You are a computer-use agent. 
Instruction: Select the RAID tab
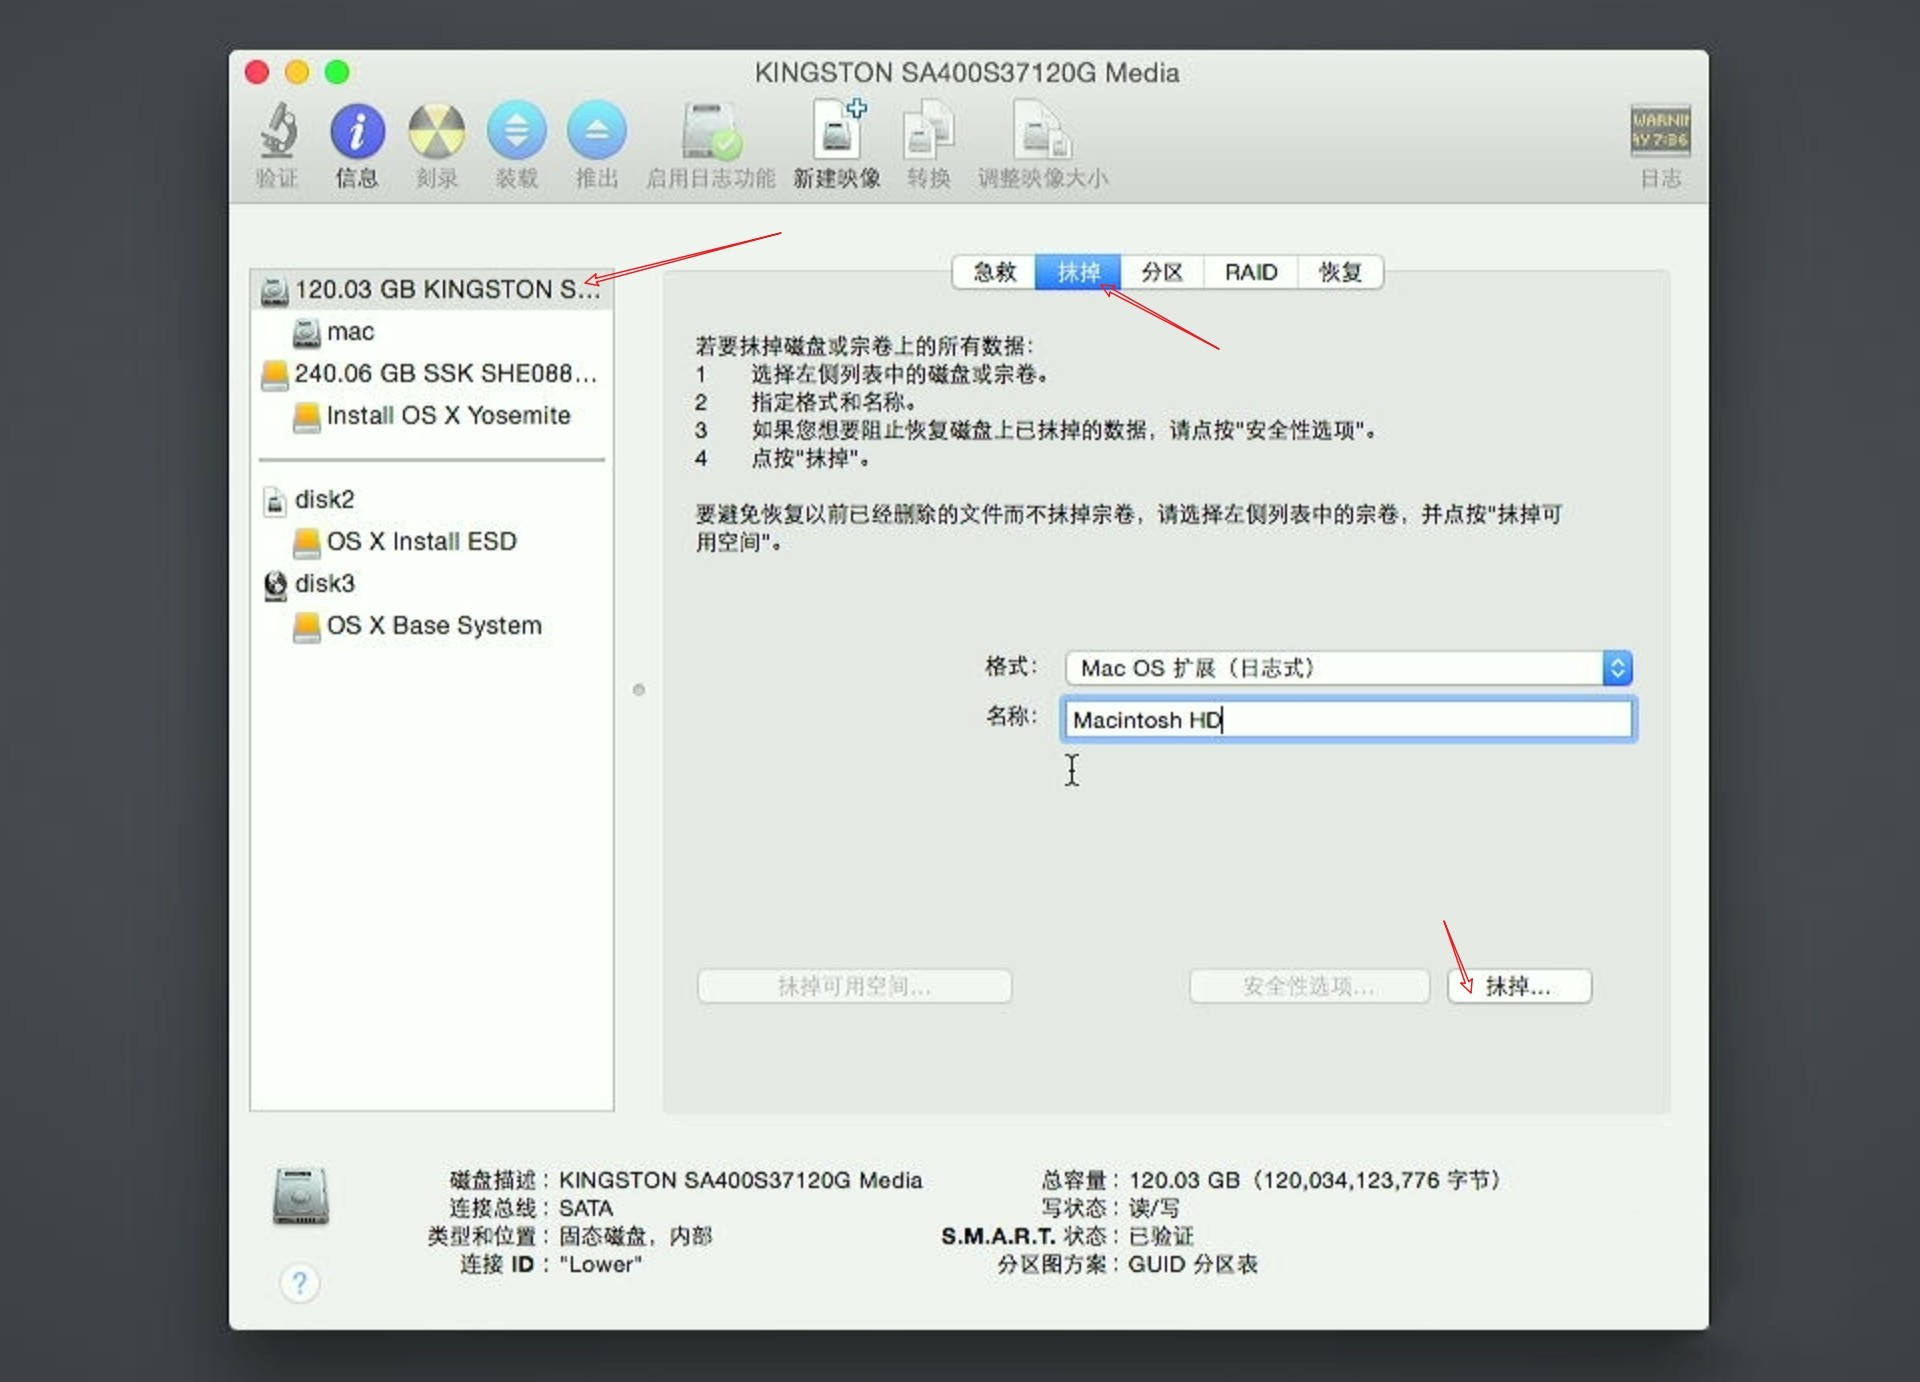1250,272
